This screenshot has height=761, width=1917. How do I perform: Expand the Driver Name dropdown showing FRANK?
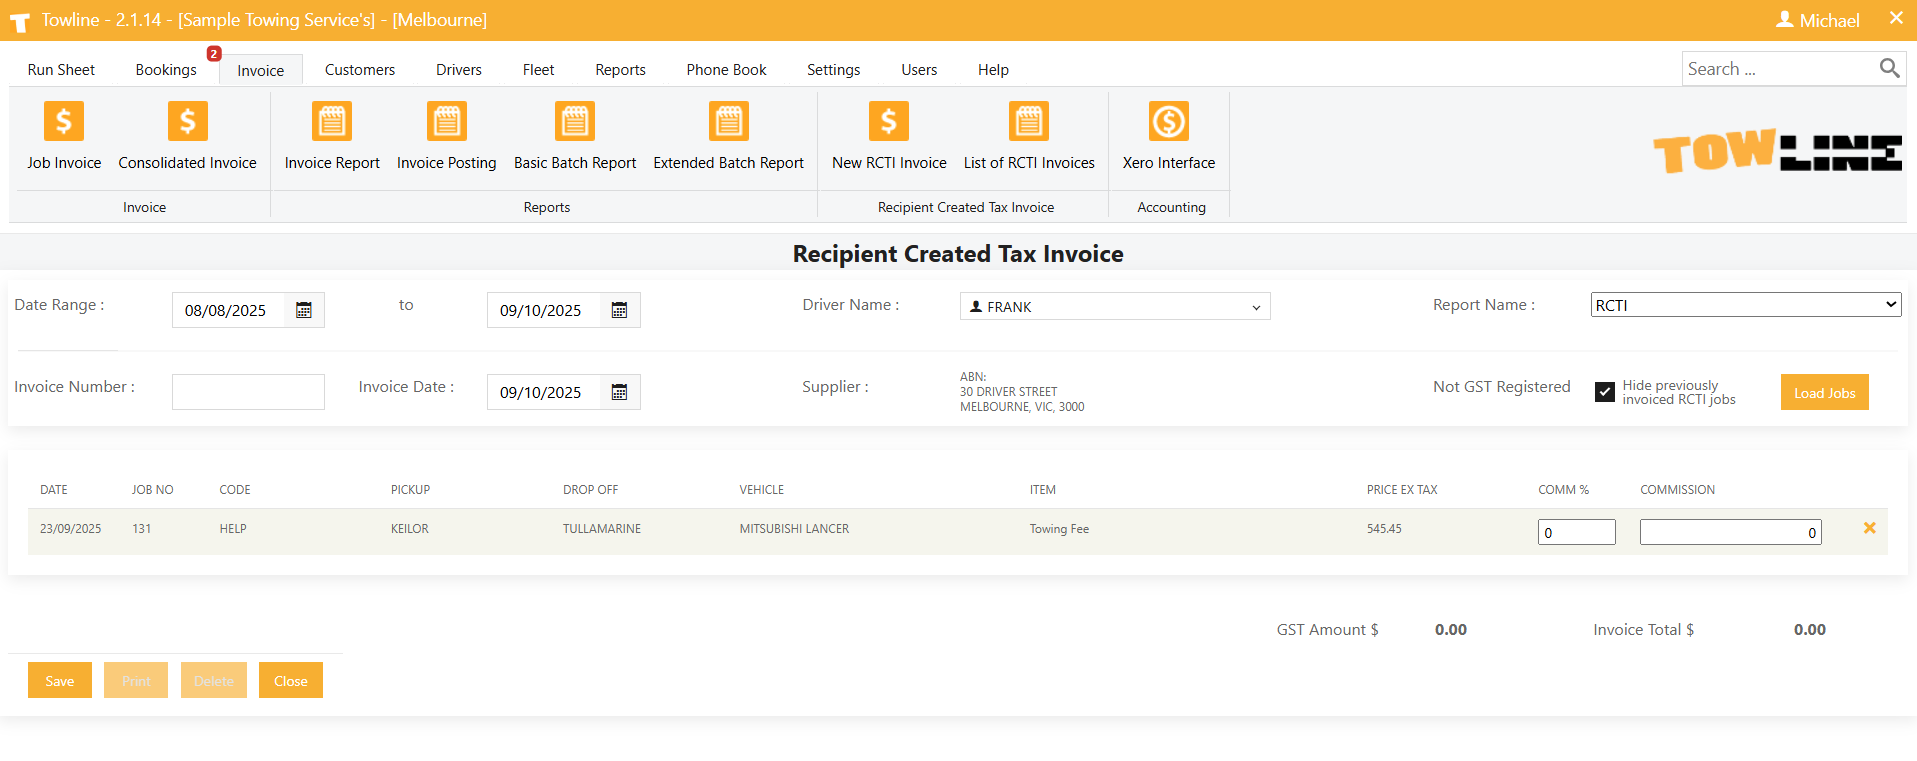(x=1115, y=307)
